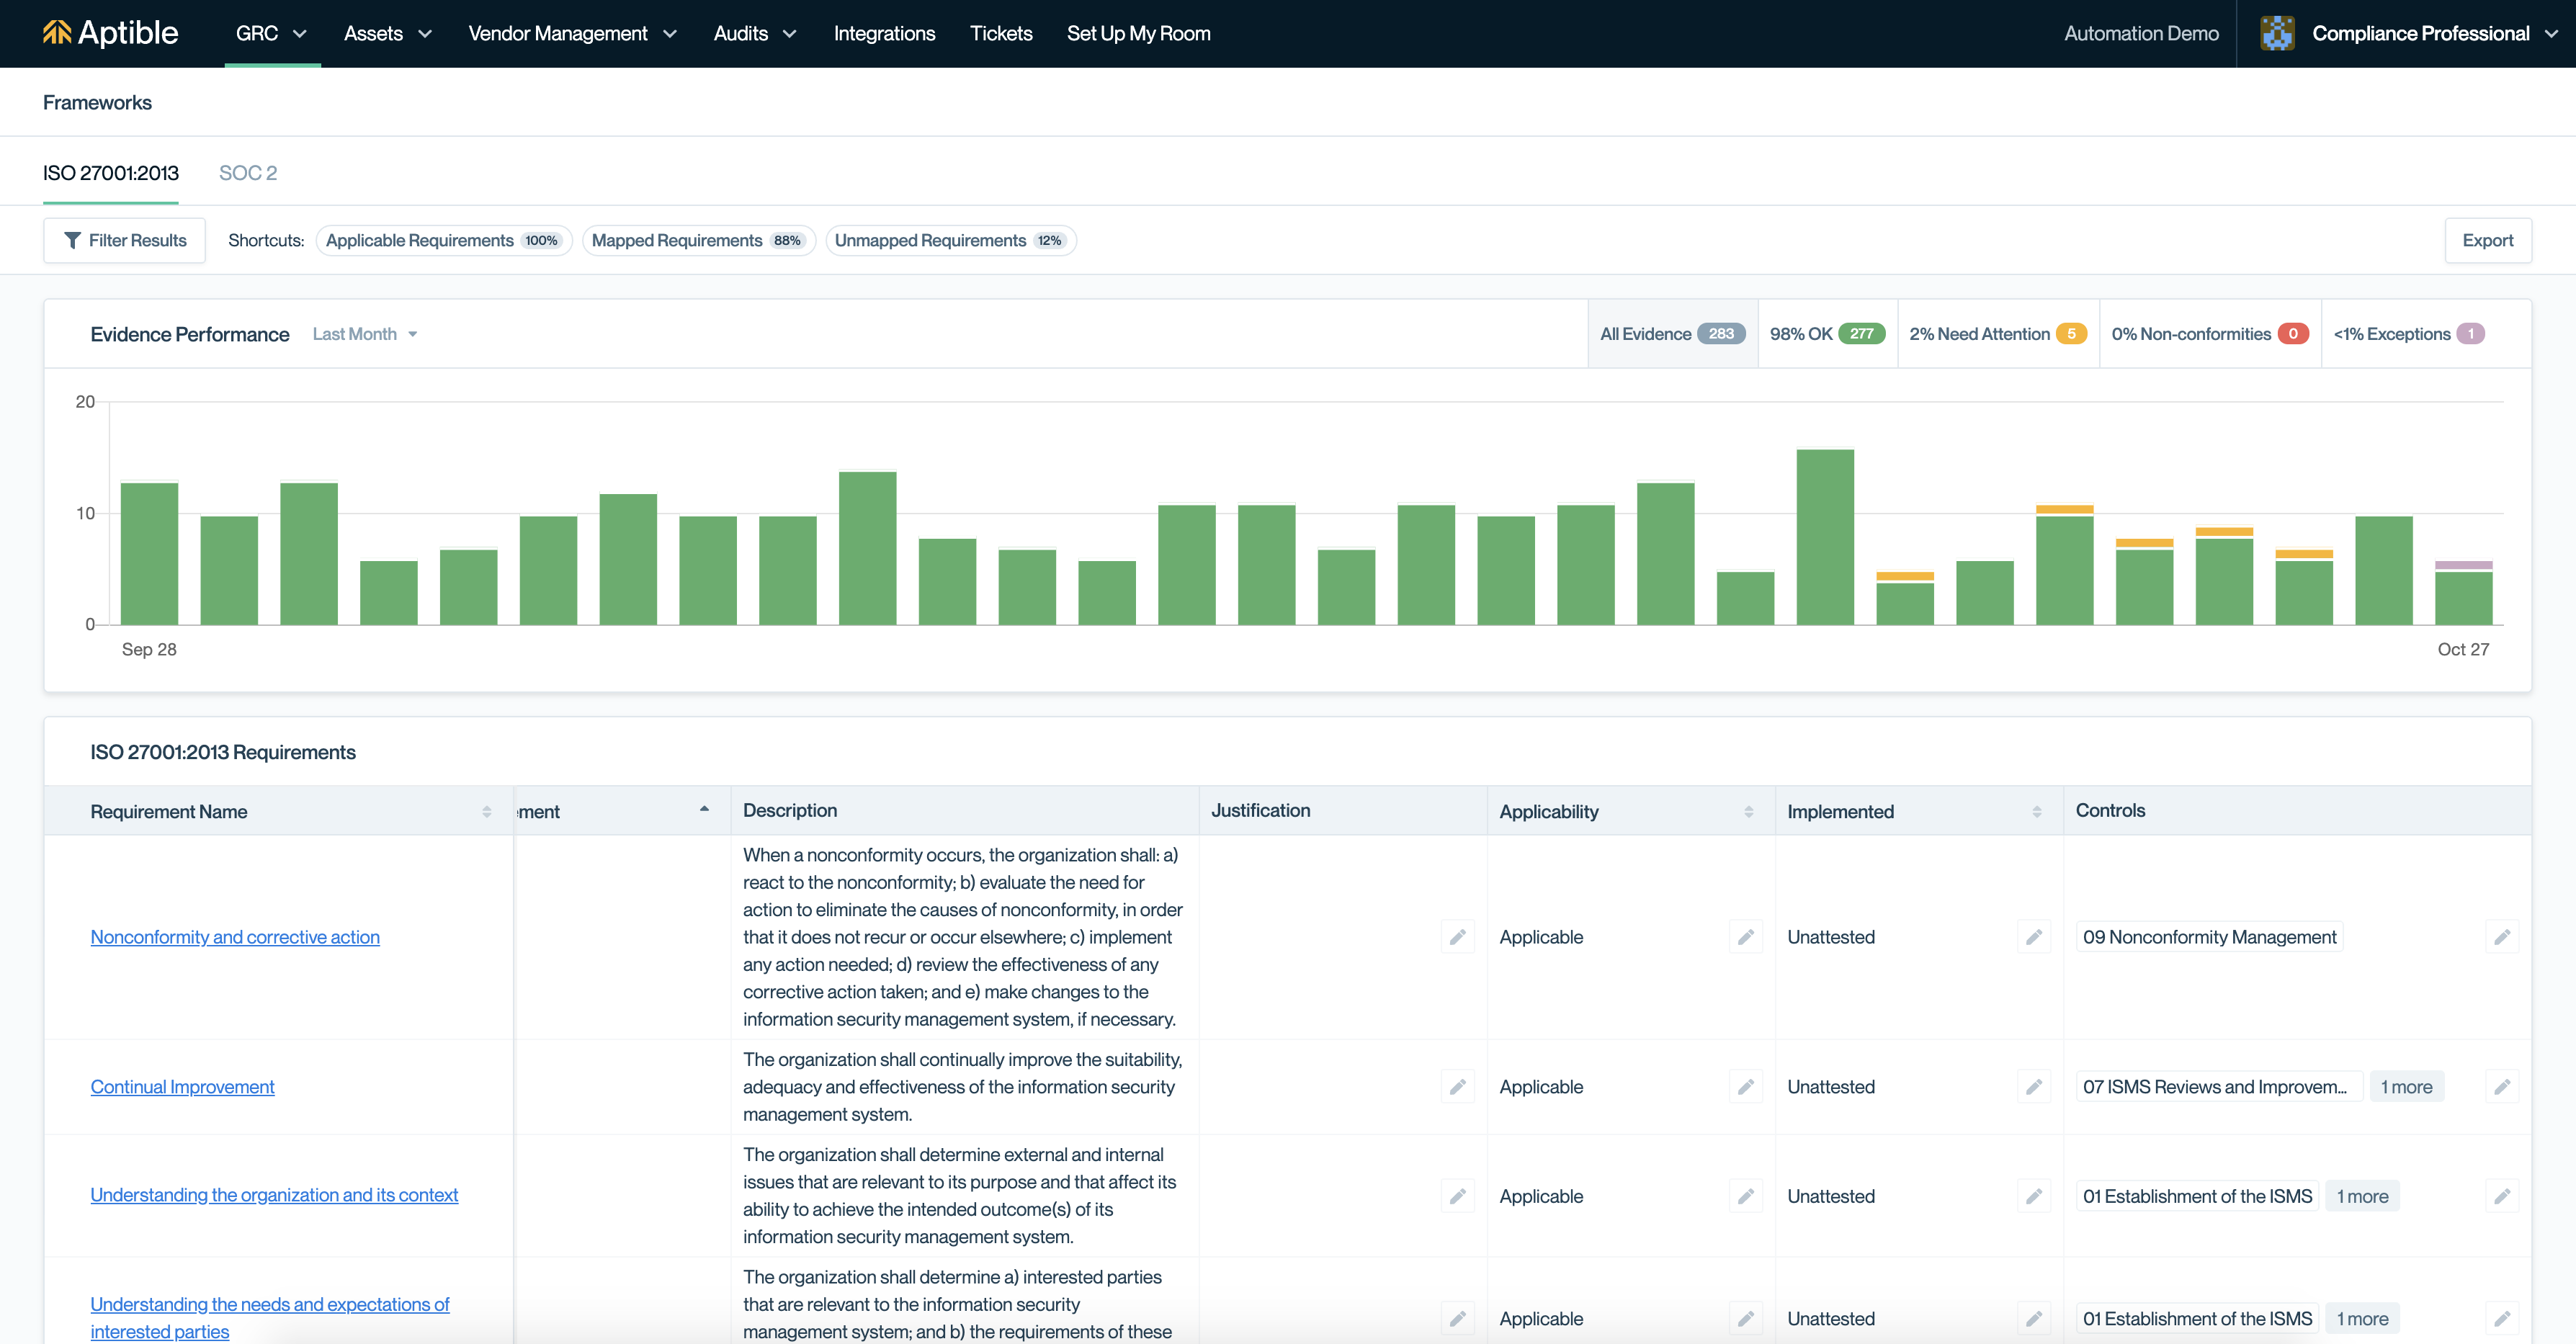The width and height of the screenshot is (2576, 1344).
Task: Edit Justification for Nonconformity and corrective action
Action: 1457,937
